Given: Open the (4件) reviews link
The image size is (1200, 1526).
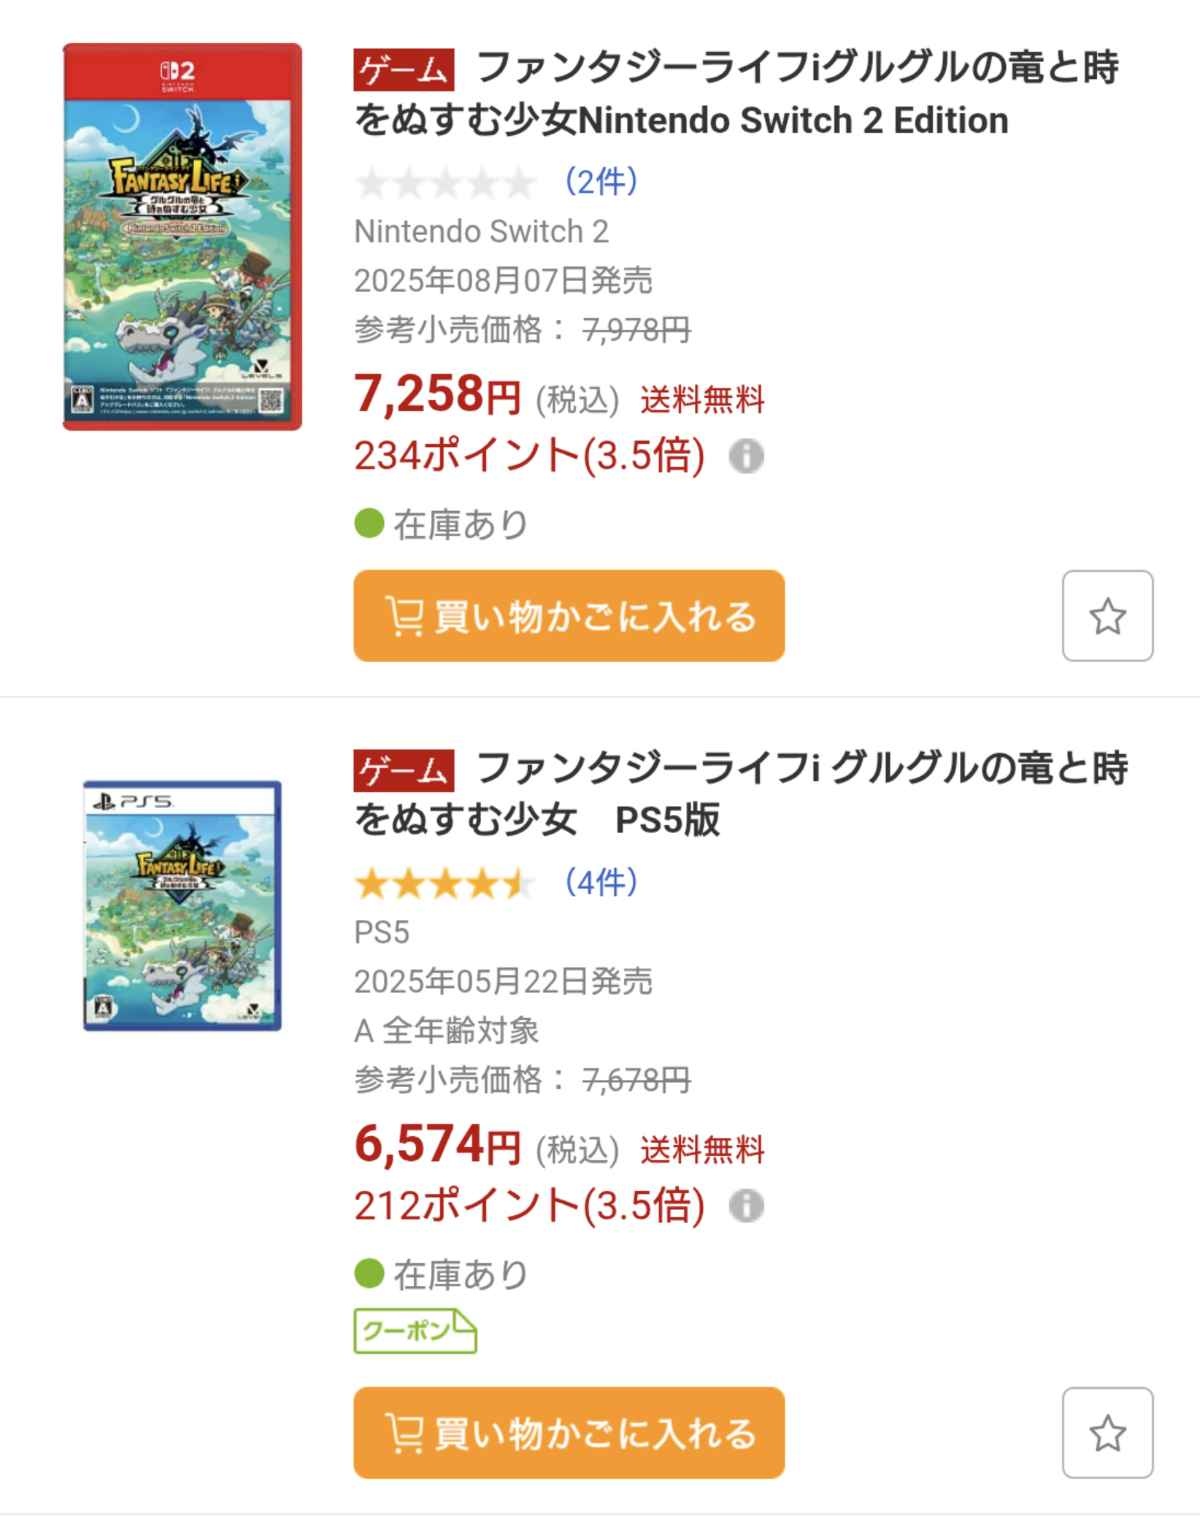Looking at the screenshot, I should click(x=600, y=882).
